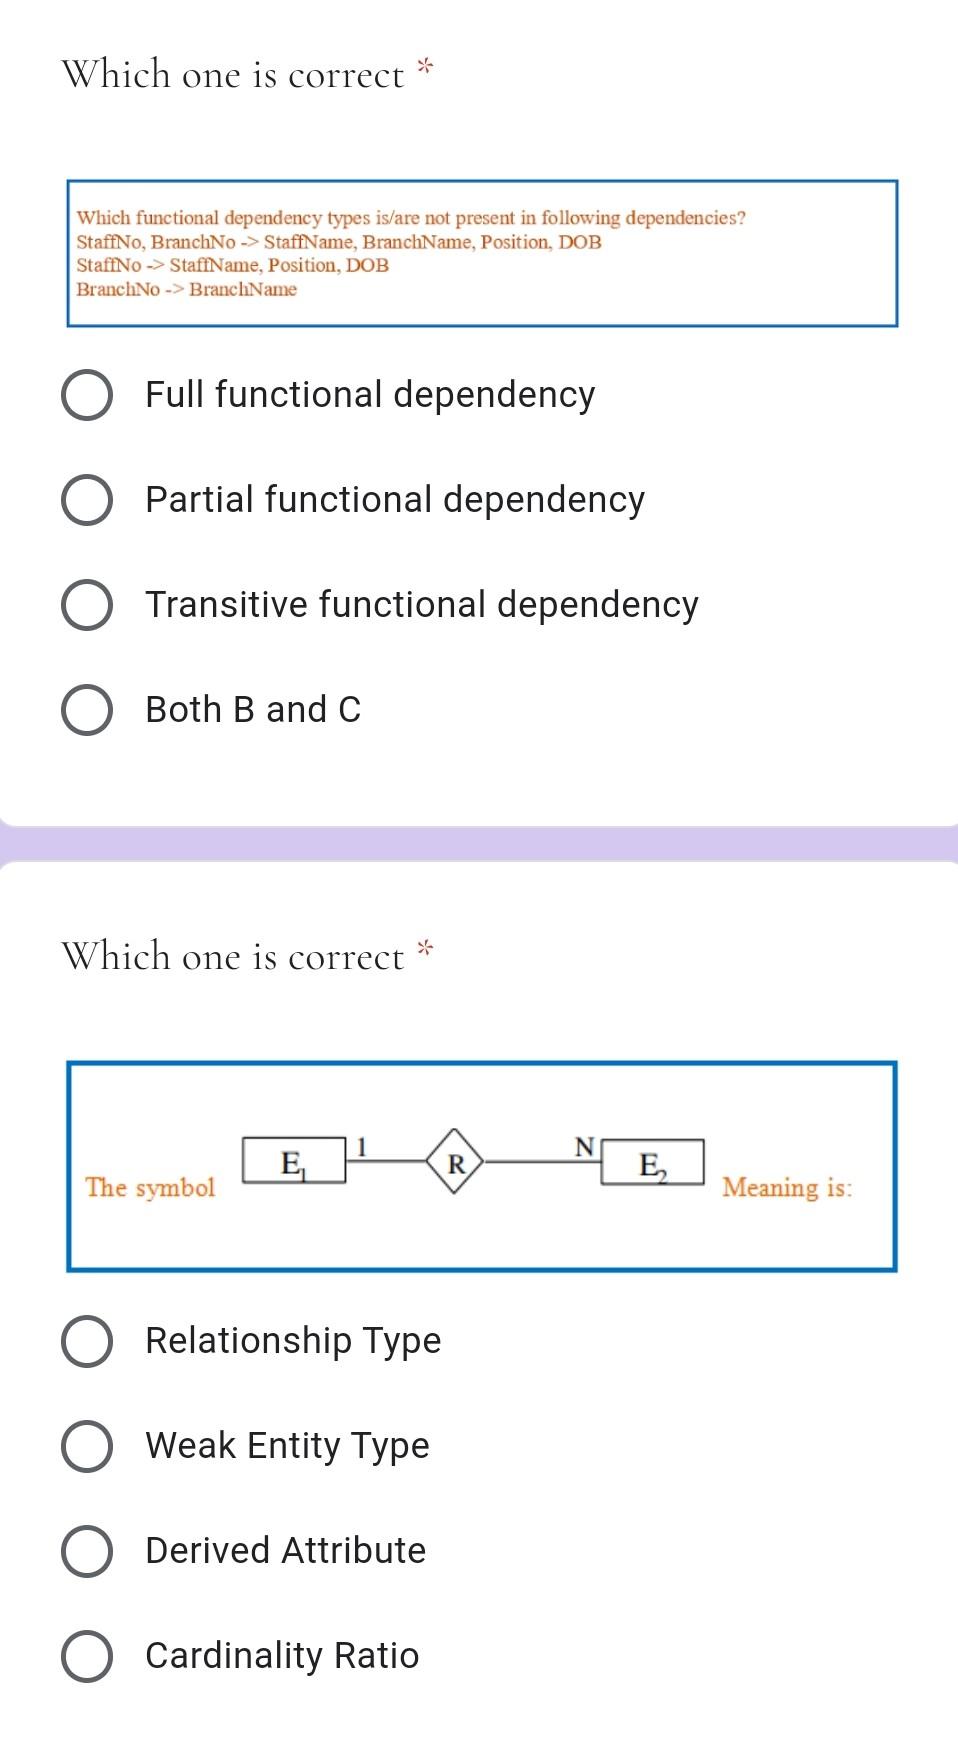Click the Full functional dependency label text
The width and height of the screenshot is (958, 1755).
tap(370, 395)
